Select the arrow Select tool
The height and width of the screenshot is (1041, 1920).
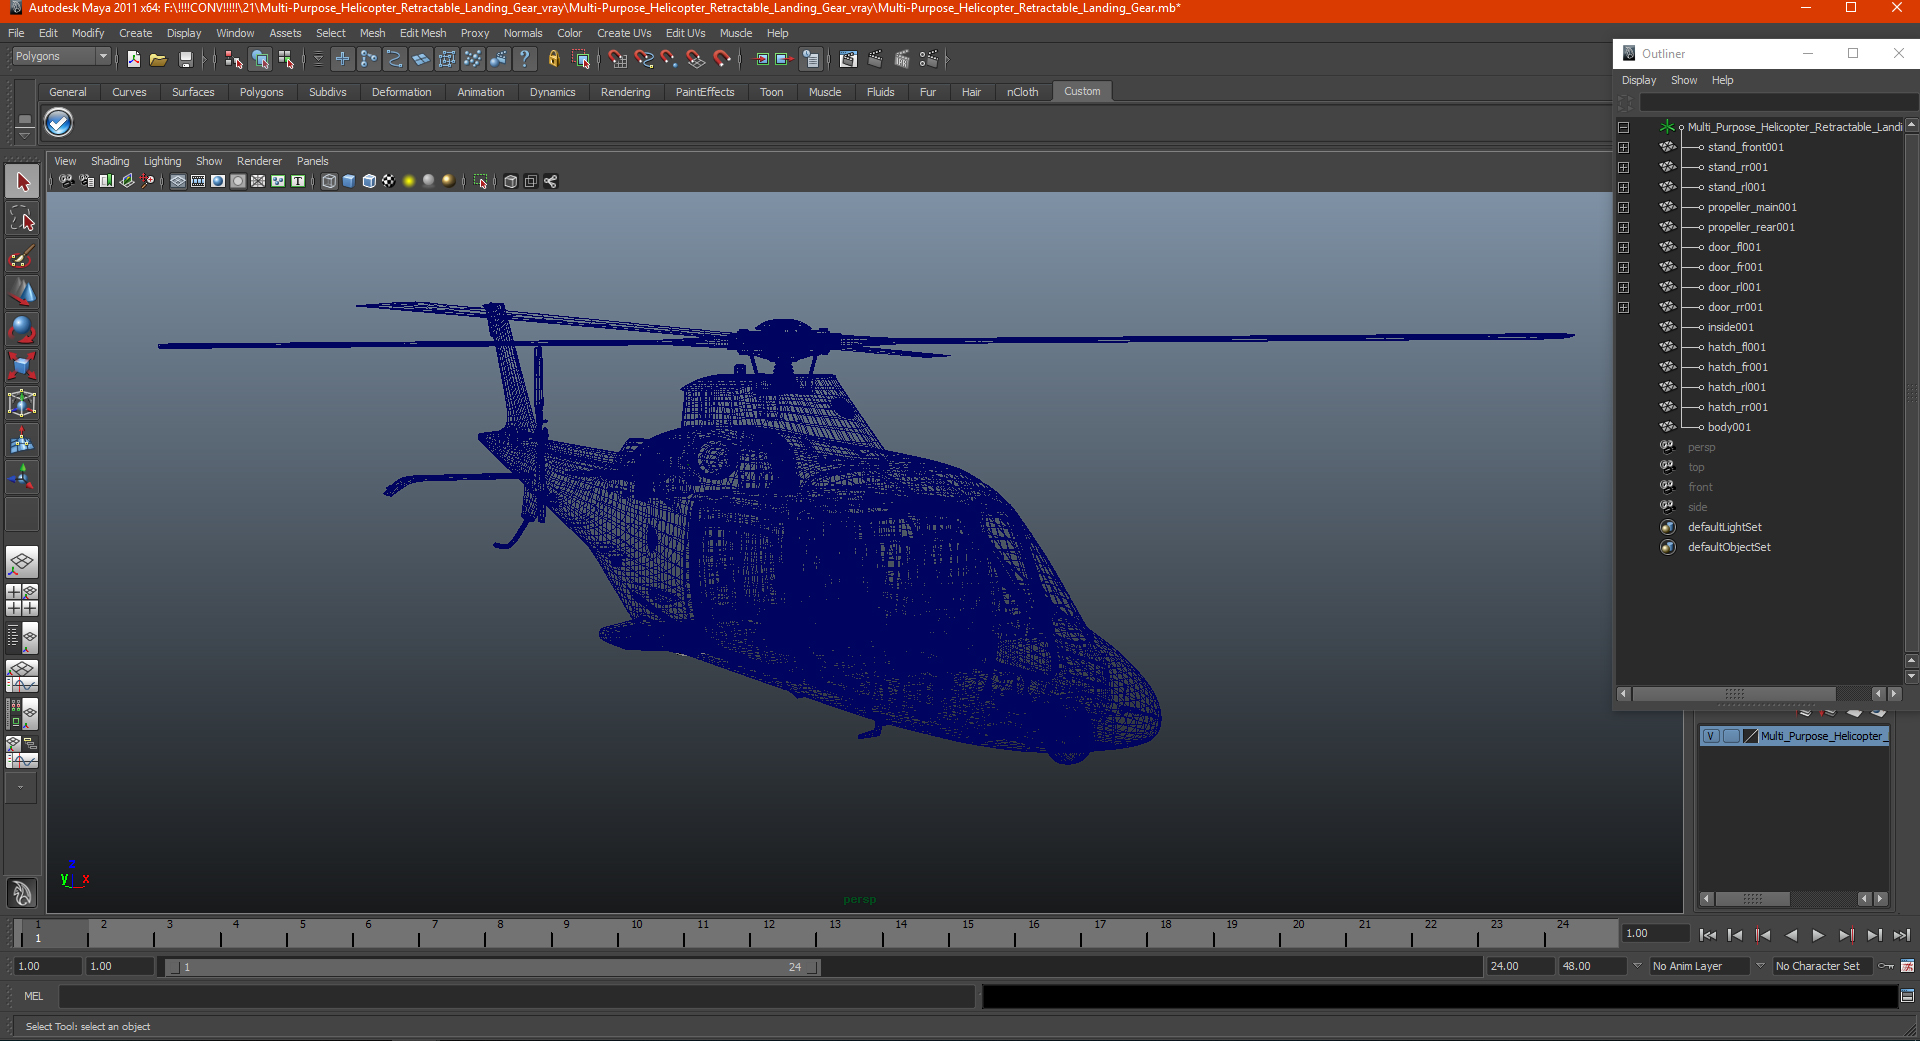[22, 182]
